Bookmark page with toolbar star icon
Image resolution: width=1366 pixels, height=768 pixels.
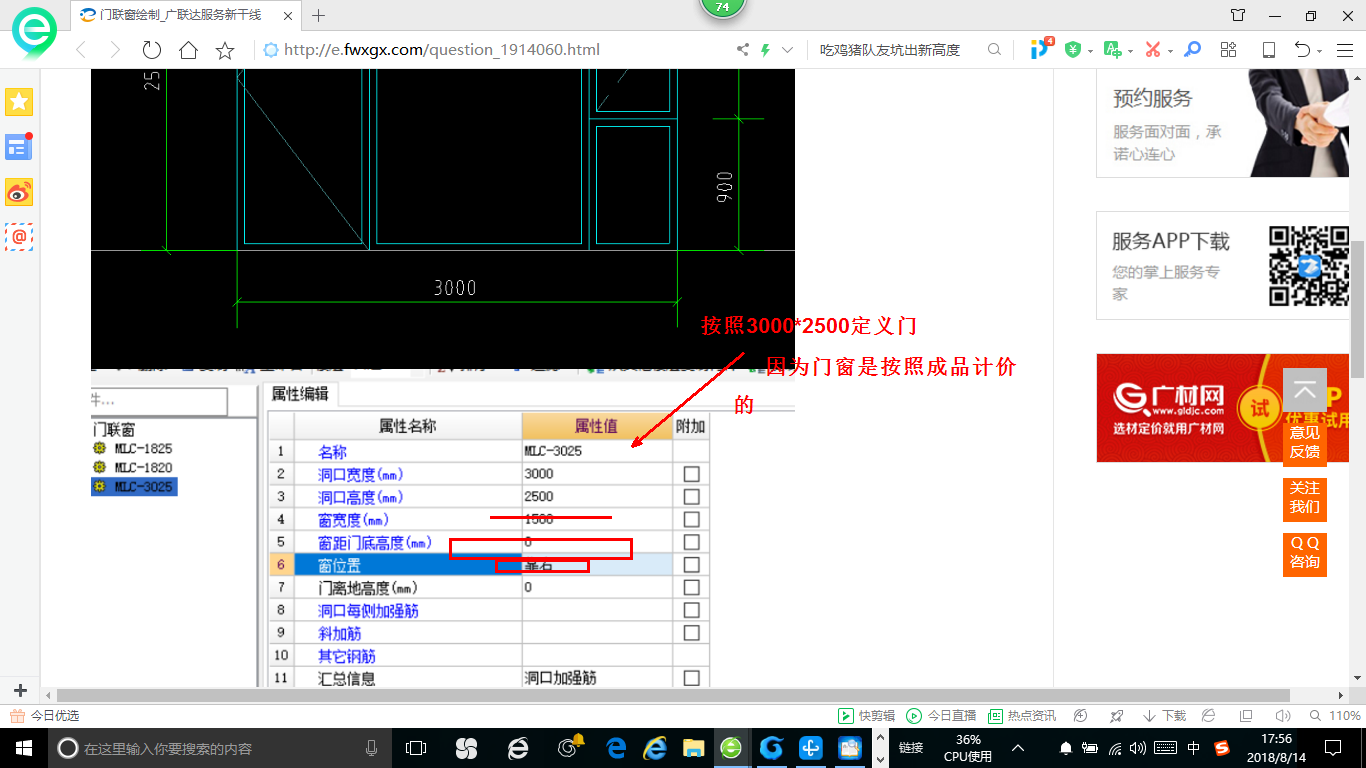click(225, 50)
